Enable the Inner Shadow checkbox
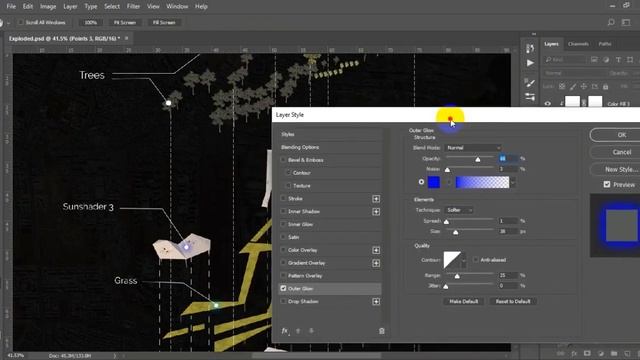Viewport: 640px width, 360px height. 283,211
